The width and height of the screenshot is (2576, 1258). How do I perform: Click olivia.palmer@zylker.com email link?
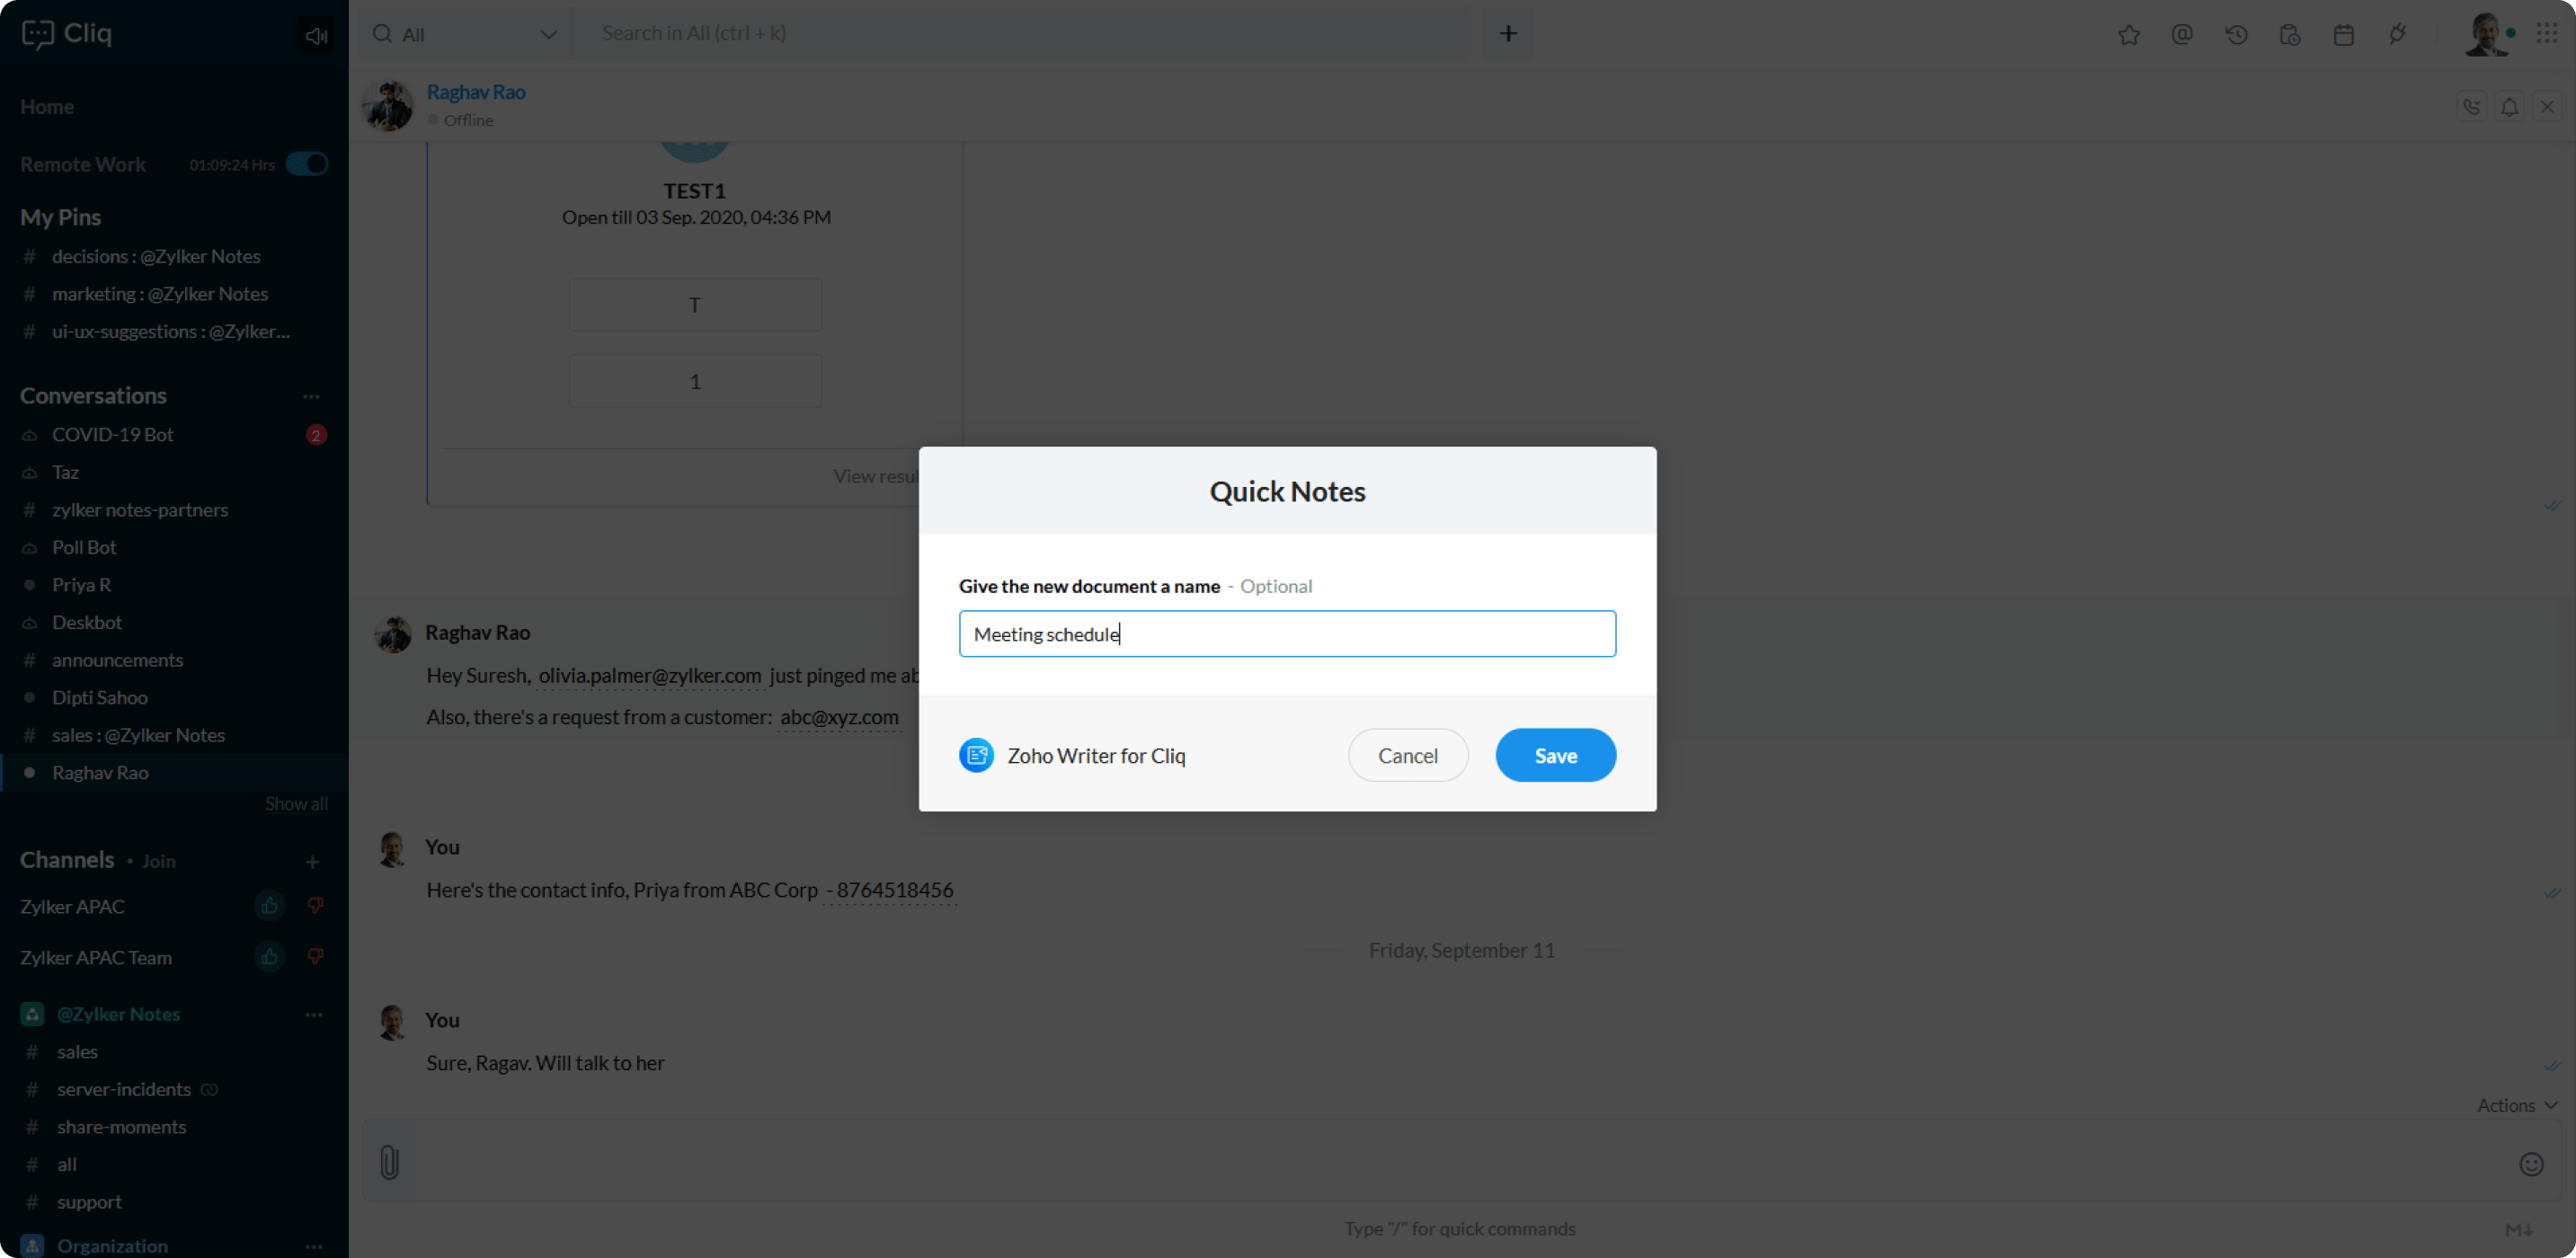(x=650, y=676)
